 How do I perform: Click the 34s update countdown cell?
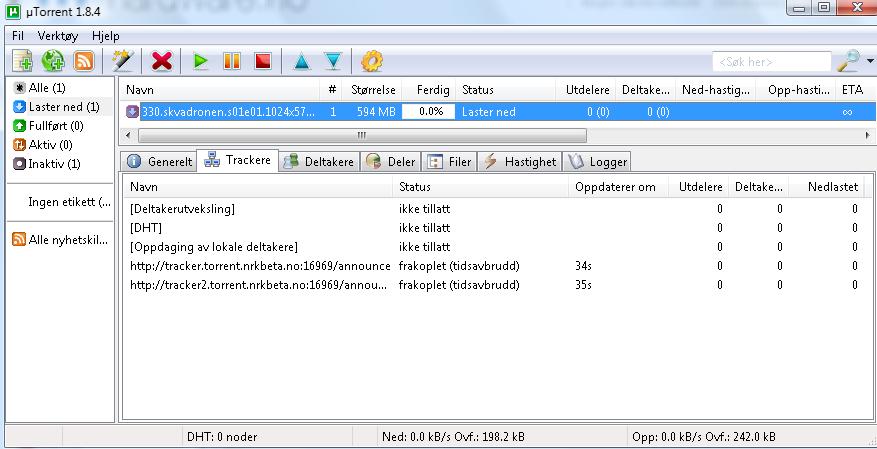(x=583, y=266)
